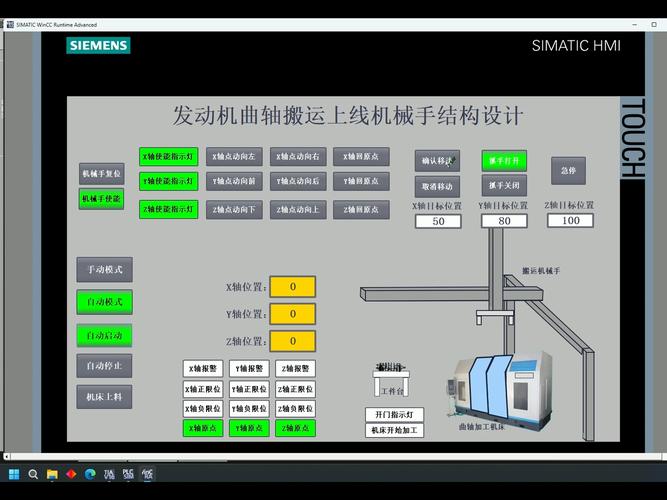Click the scrollbar left arrow
667x500 pixels.
click(6, 457)
